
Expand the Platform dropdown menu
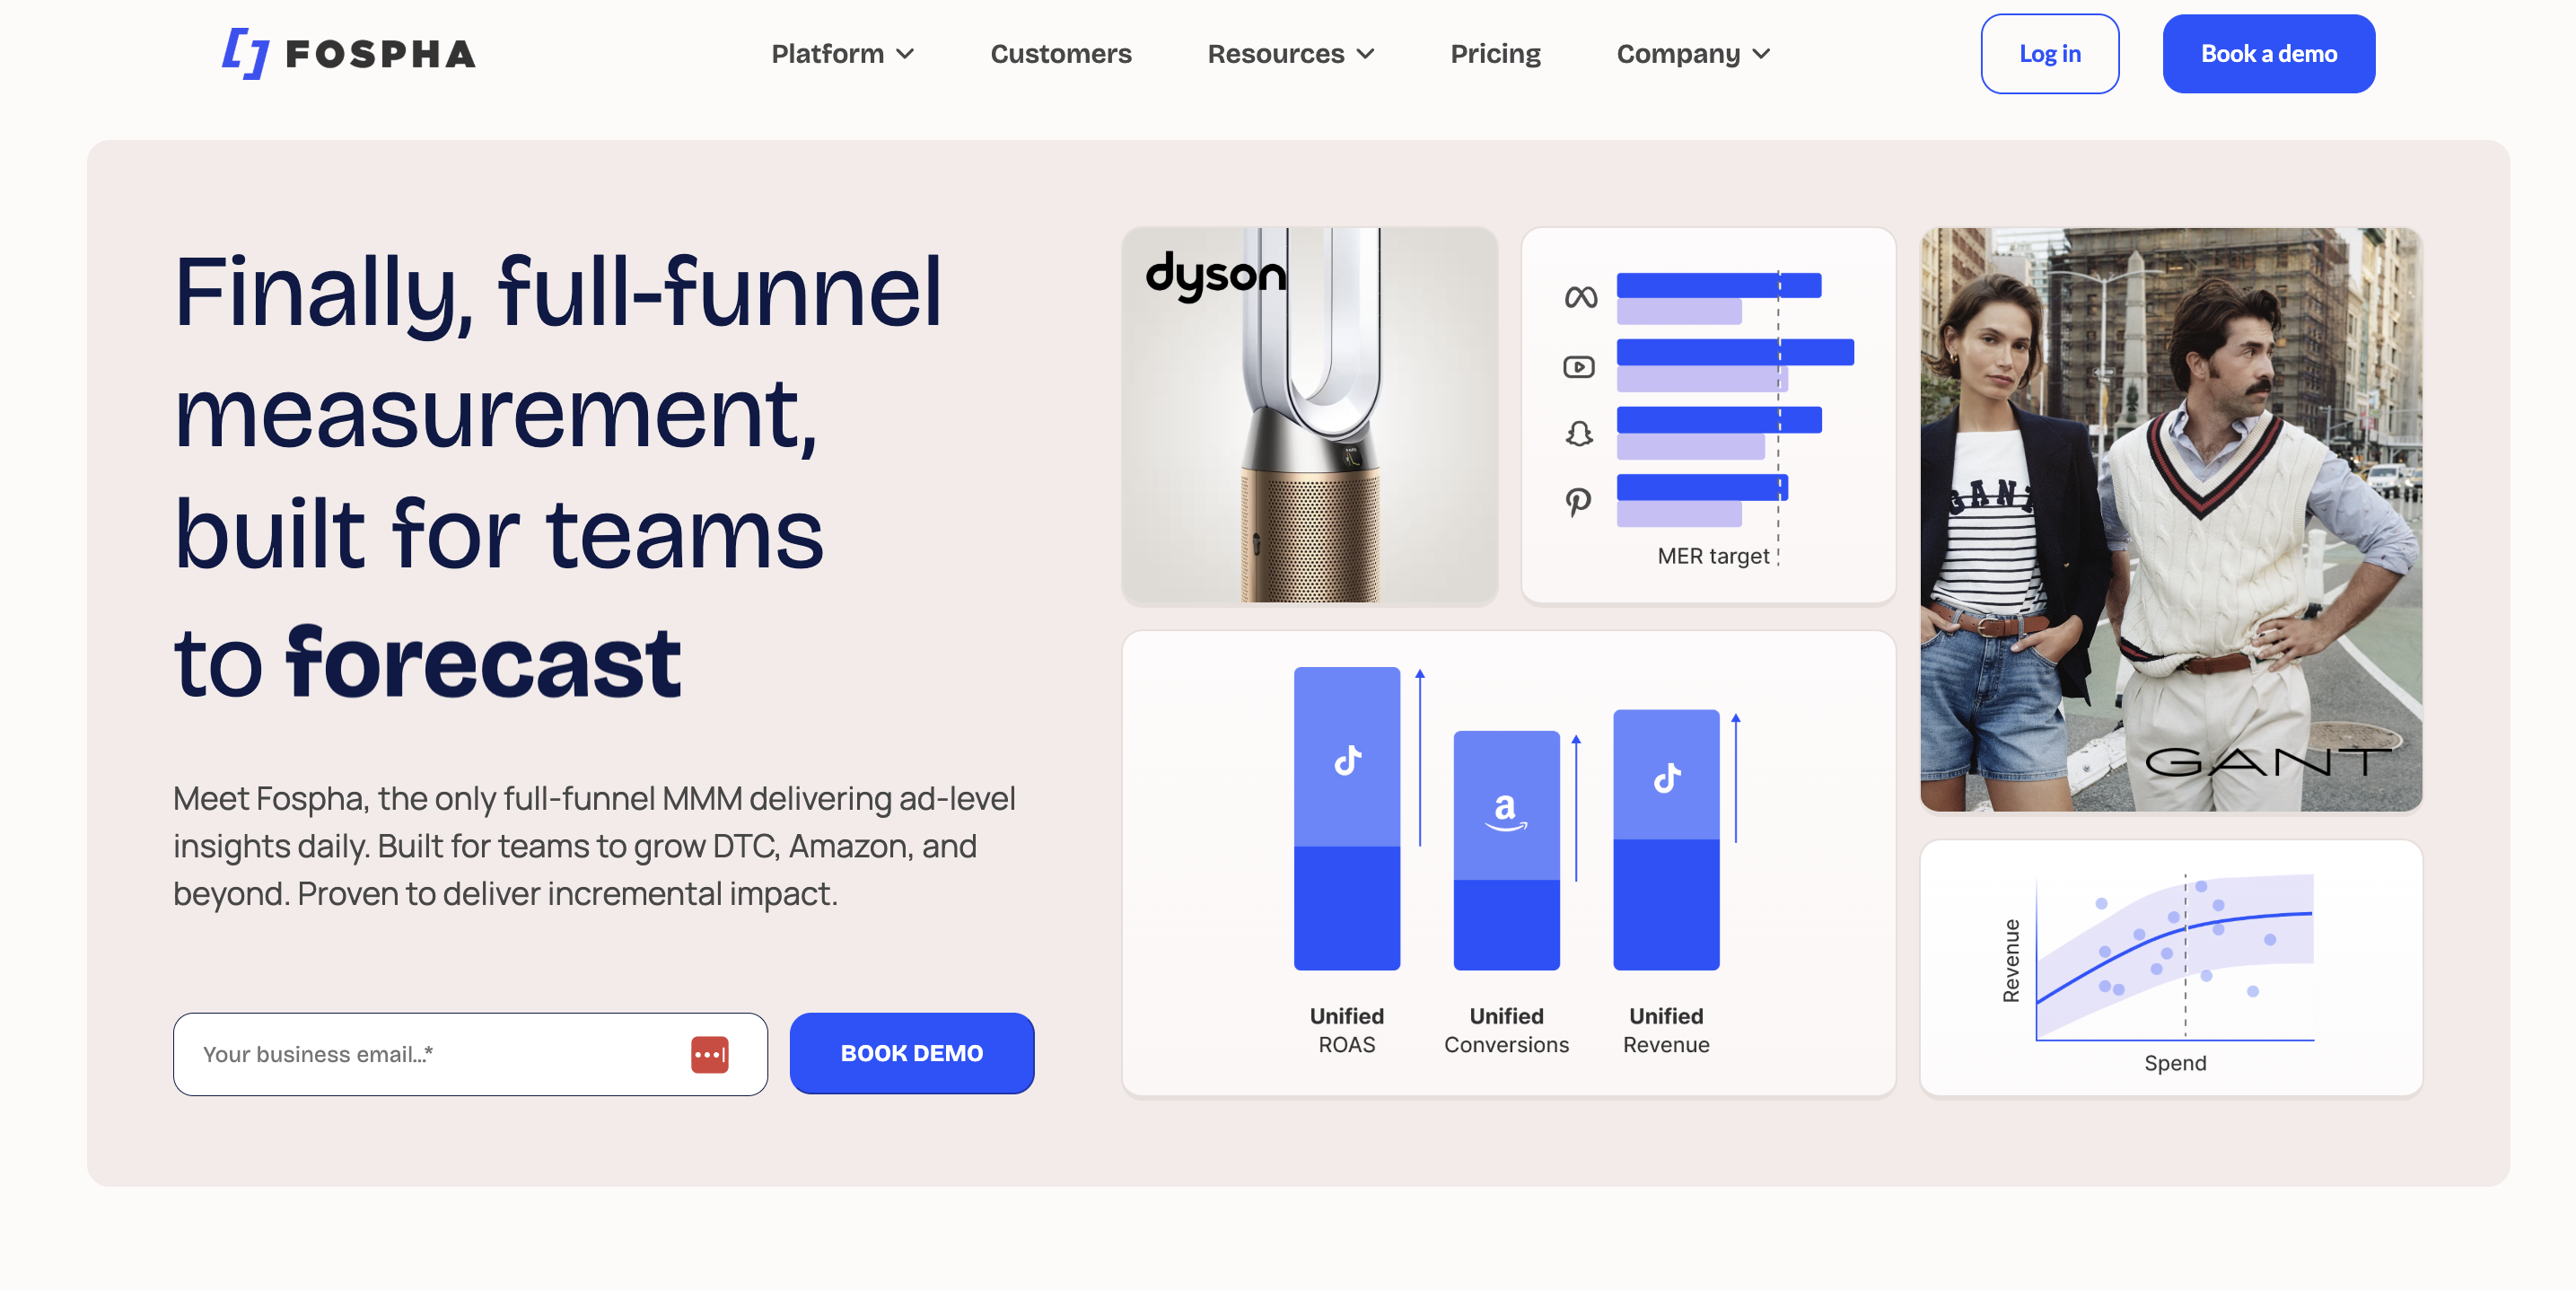(x=842, y=54)
